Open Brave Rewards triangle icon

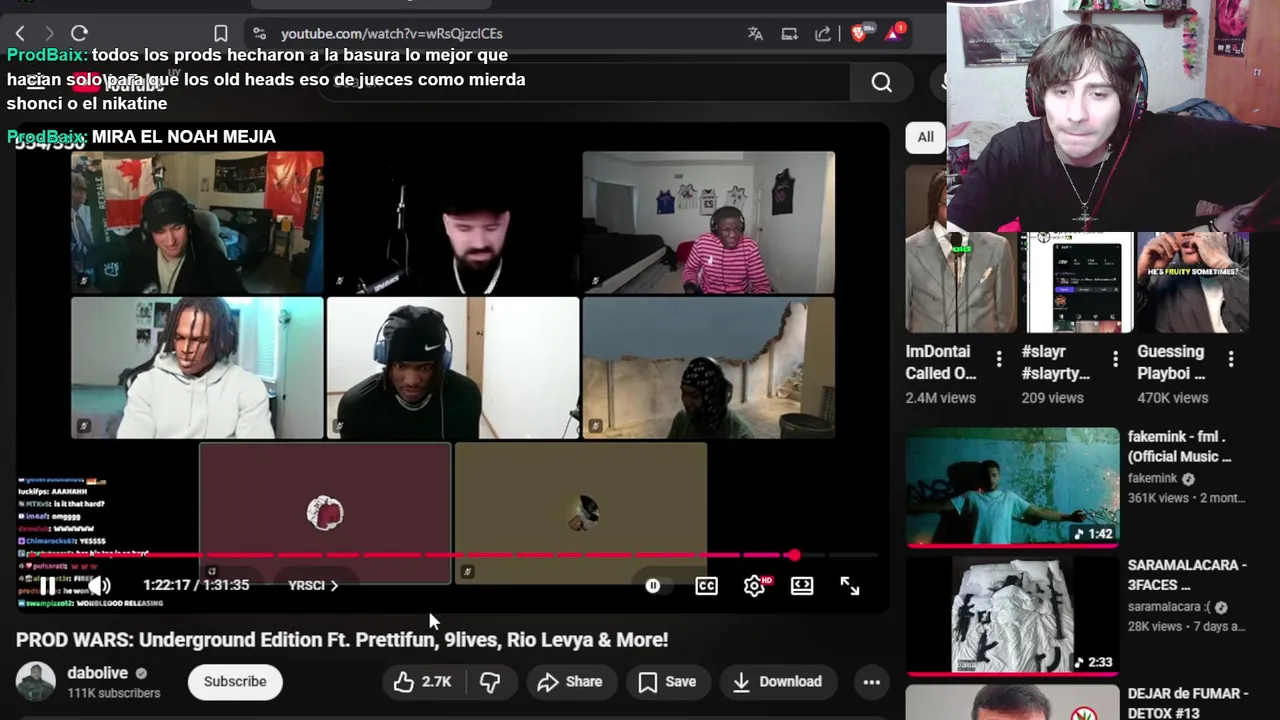893,33
